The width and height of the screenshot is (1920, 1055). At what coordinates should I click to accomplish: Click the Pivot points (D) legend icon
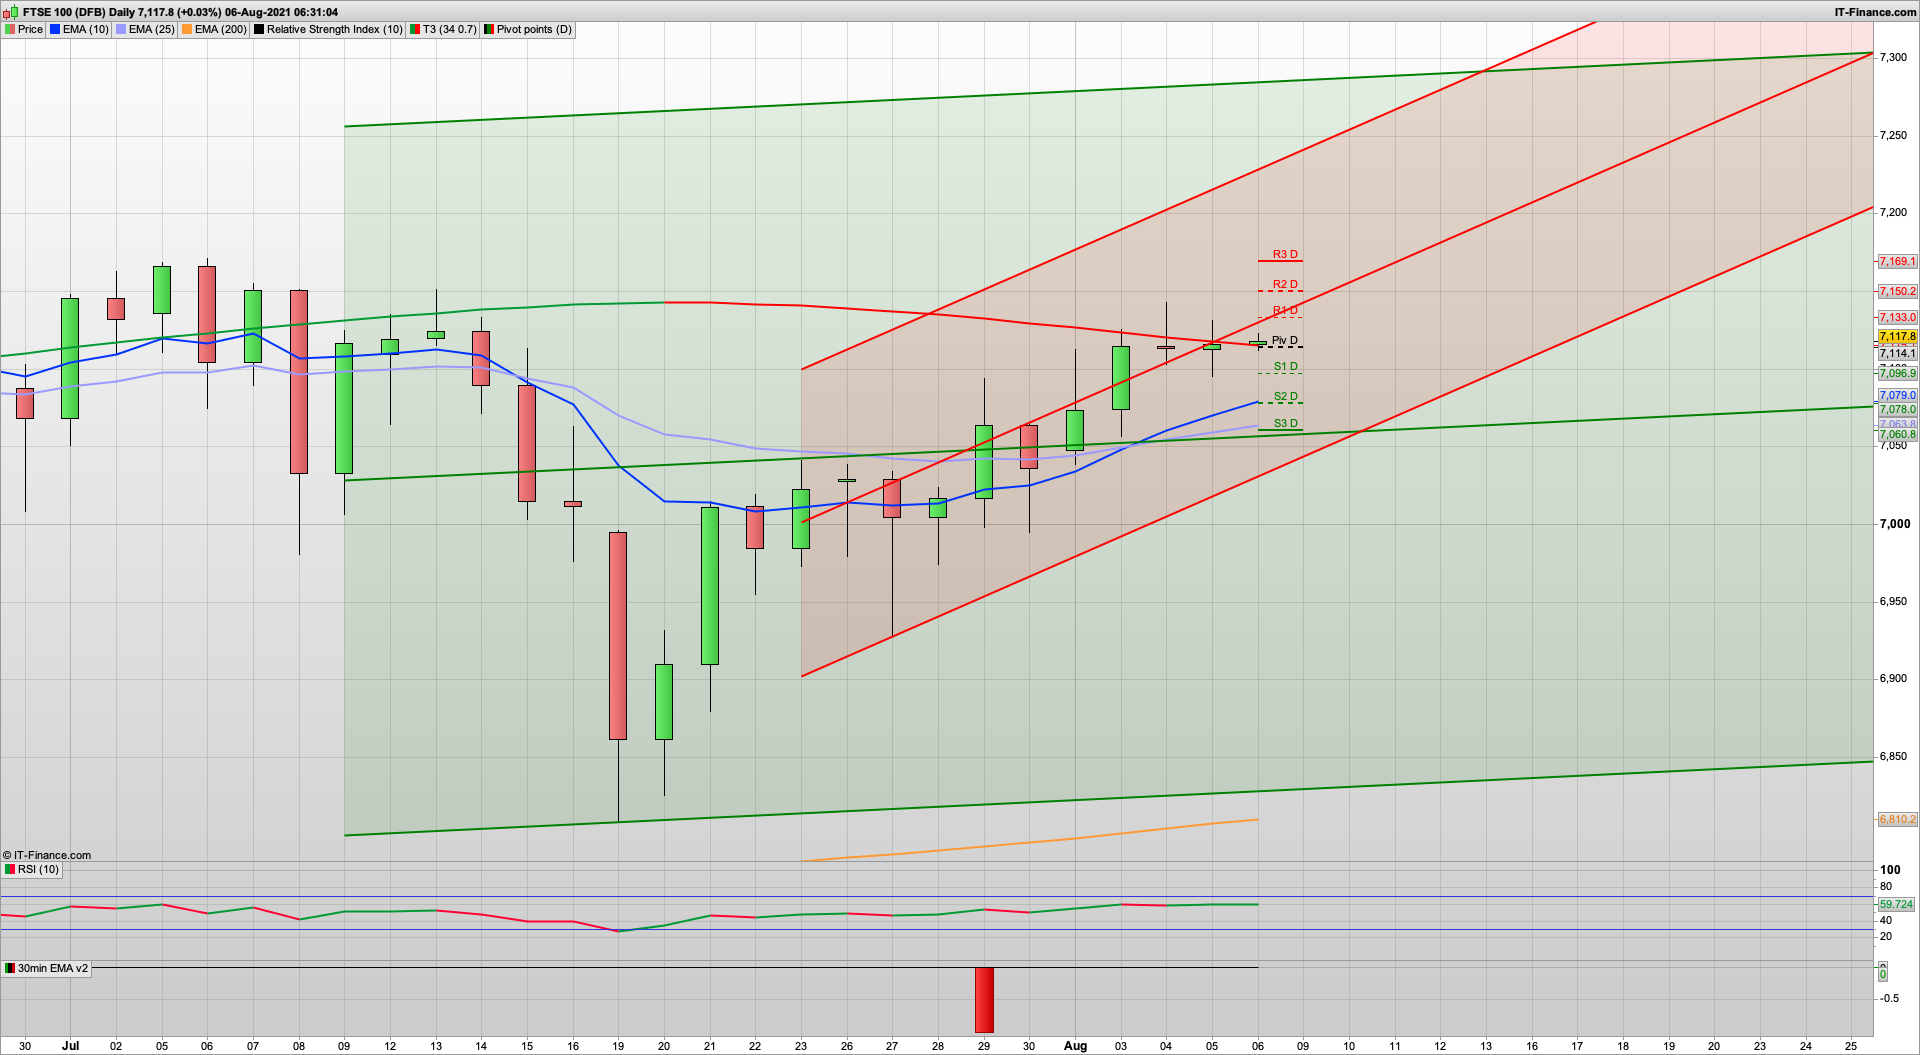pyautogui.click(x=487, y=29)
